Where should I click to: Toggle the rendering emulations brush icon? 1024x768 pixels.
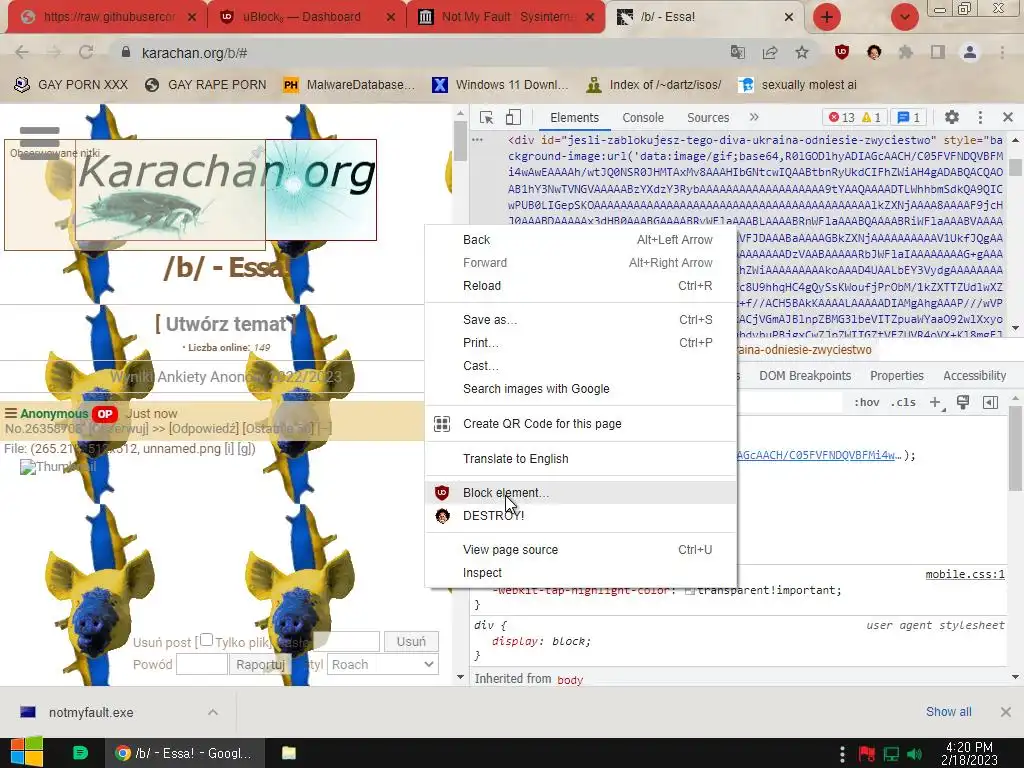pyautogui.click(x=963, y=402)
